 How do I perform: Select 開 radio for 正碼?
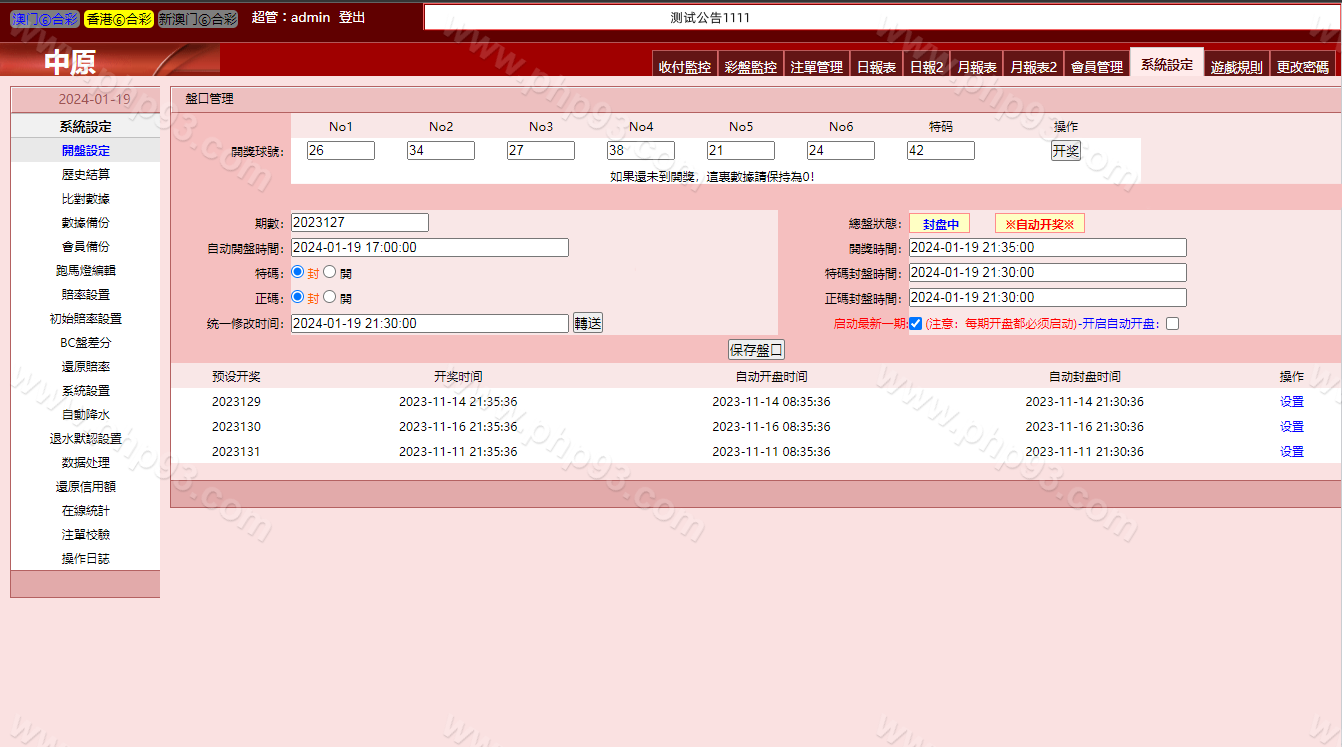pos(330,297)
